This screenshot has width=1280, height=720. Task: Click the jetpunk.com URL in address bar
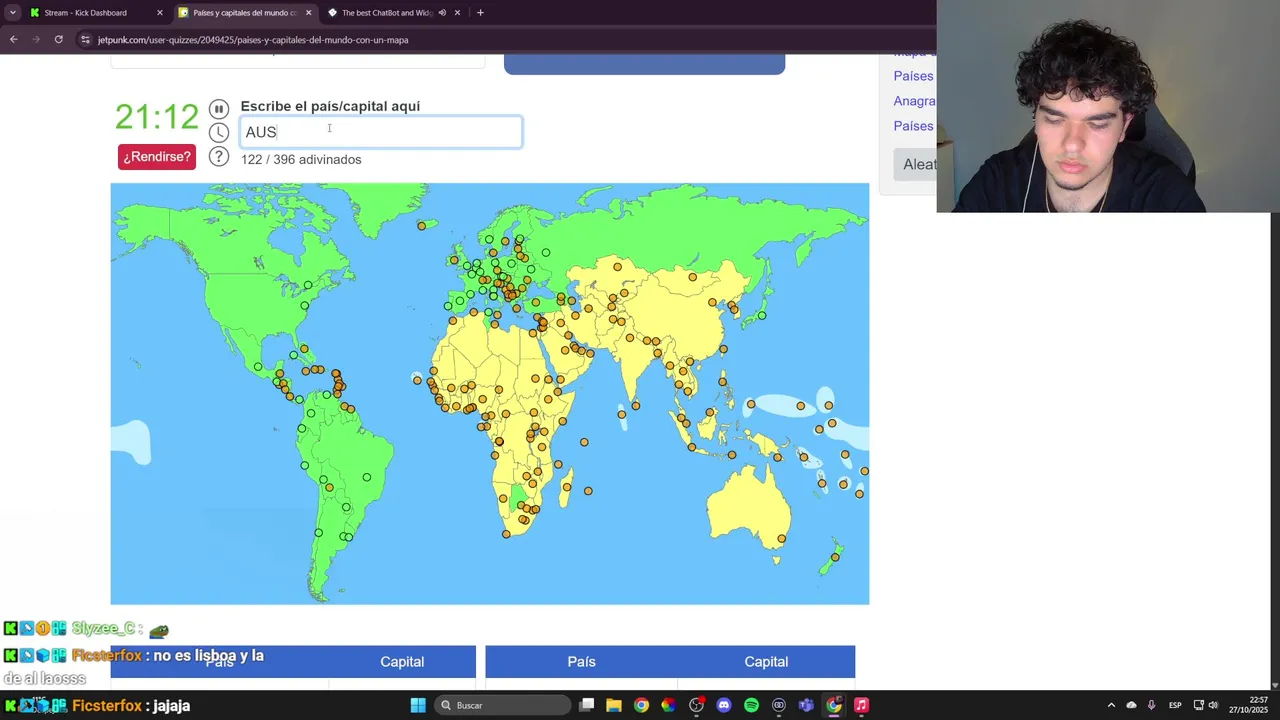pyautogui.click(x=253, y=40)
